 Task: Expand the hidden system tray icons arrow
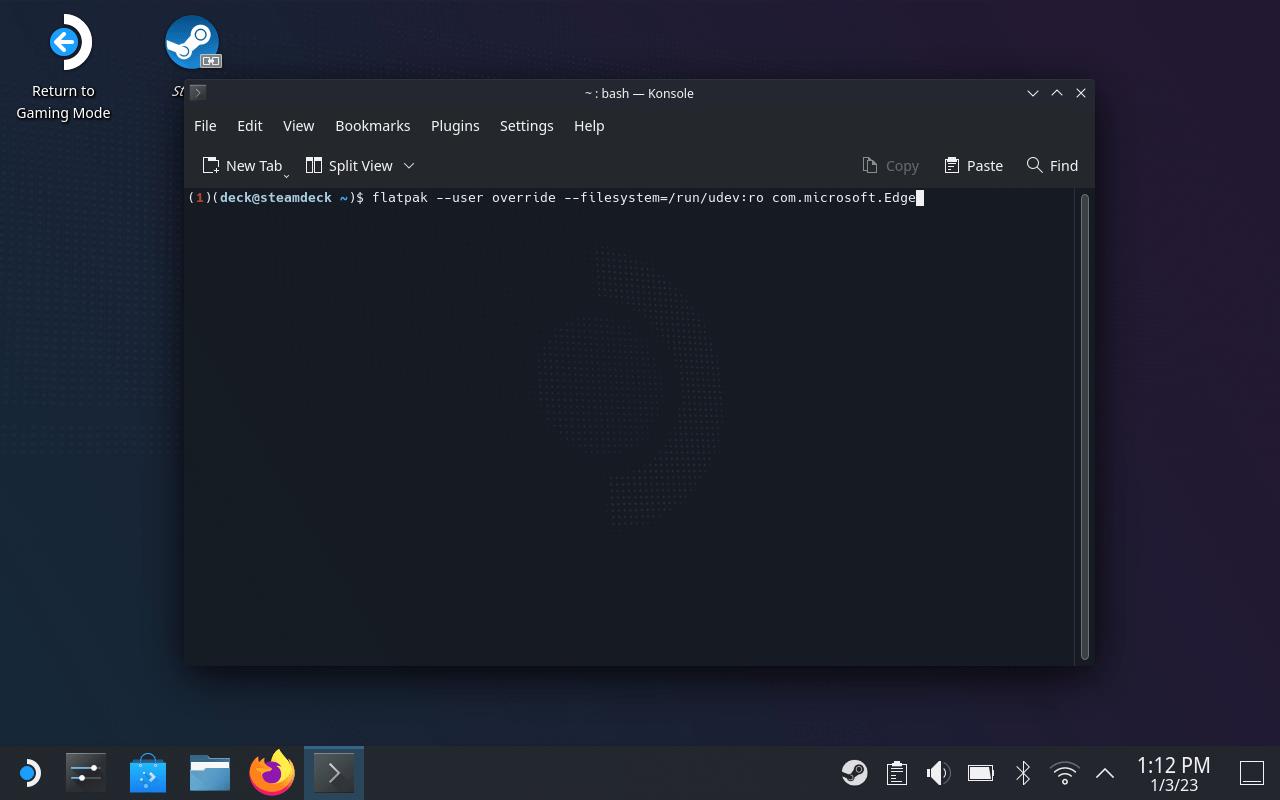click(x=1105, y=773)
